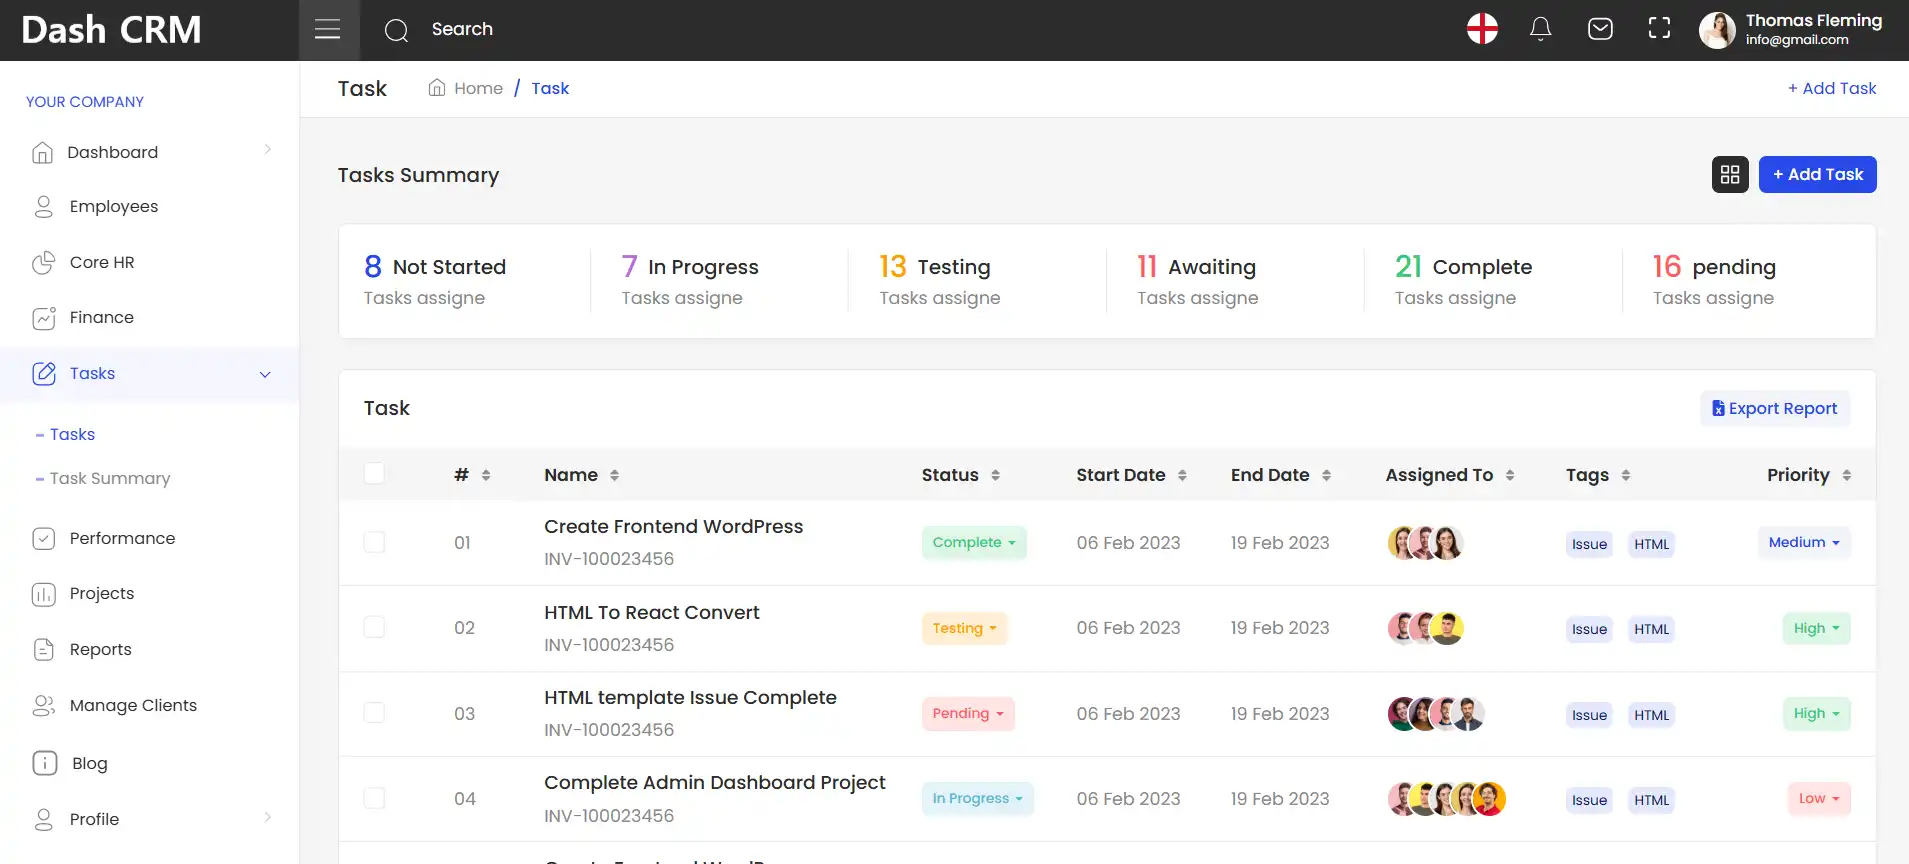Open the Tasks submenu item
This screenshot has height=864, width=1909.
coord(72,435)
